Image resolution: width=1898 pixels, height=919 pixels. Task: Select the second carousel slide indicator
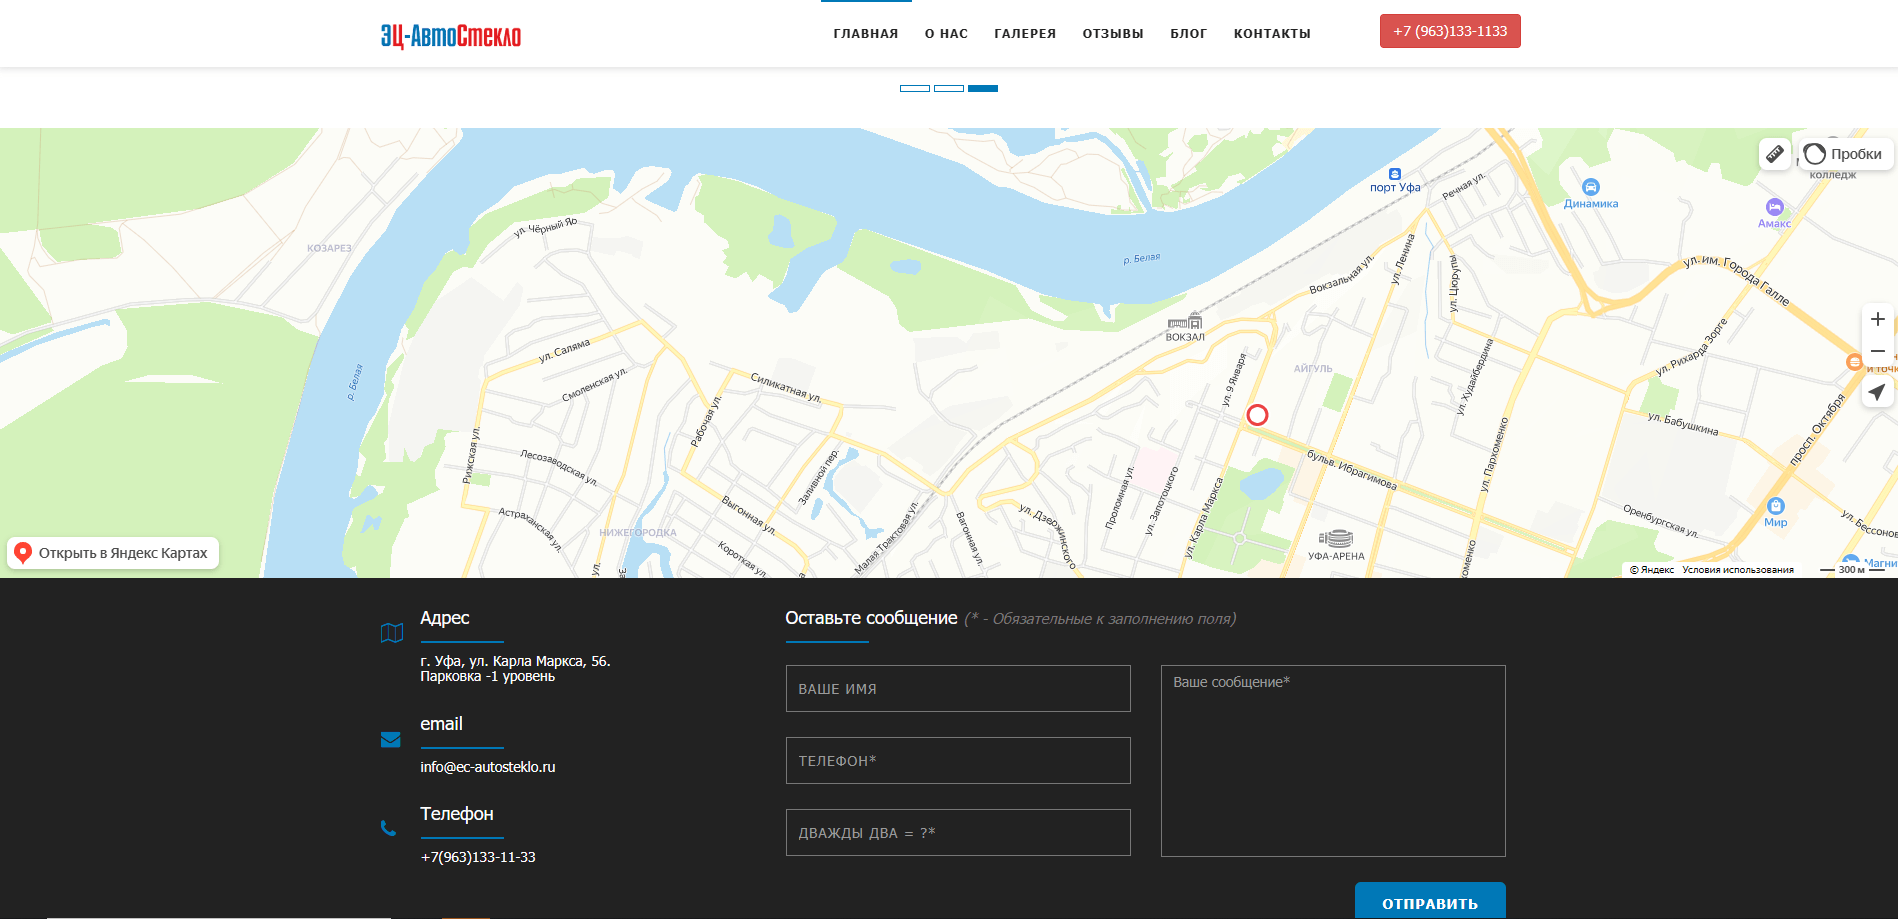point(949,89)
